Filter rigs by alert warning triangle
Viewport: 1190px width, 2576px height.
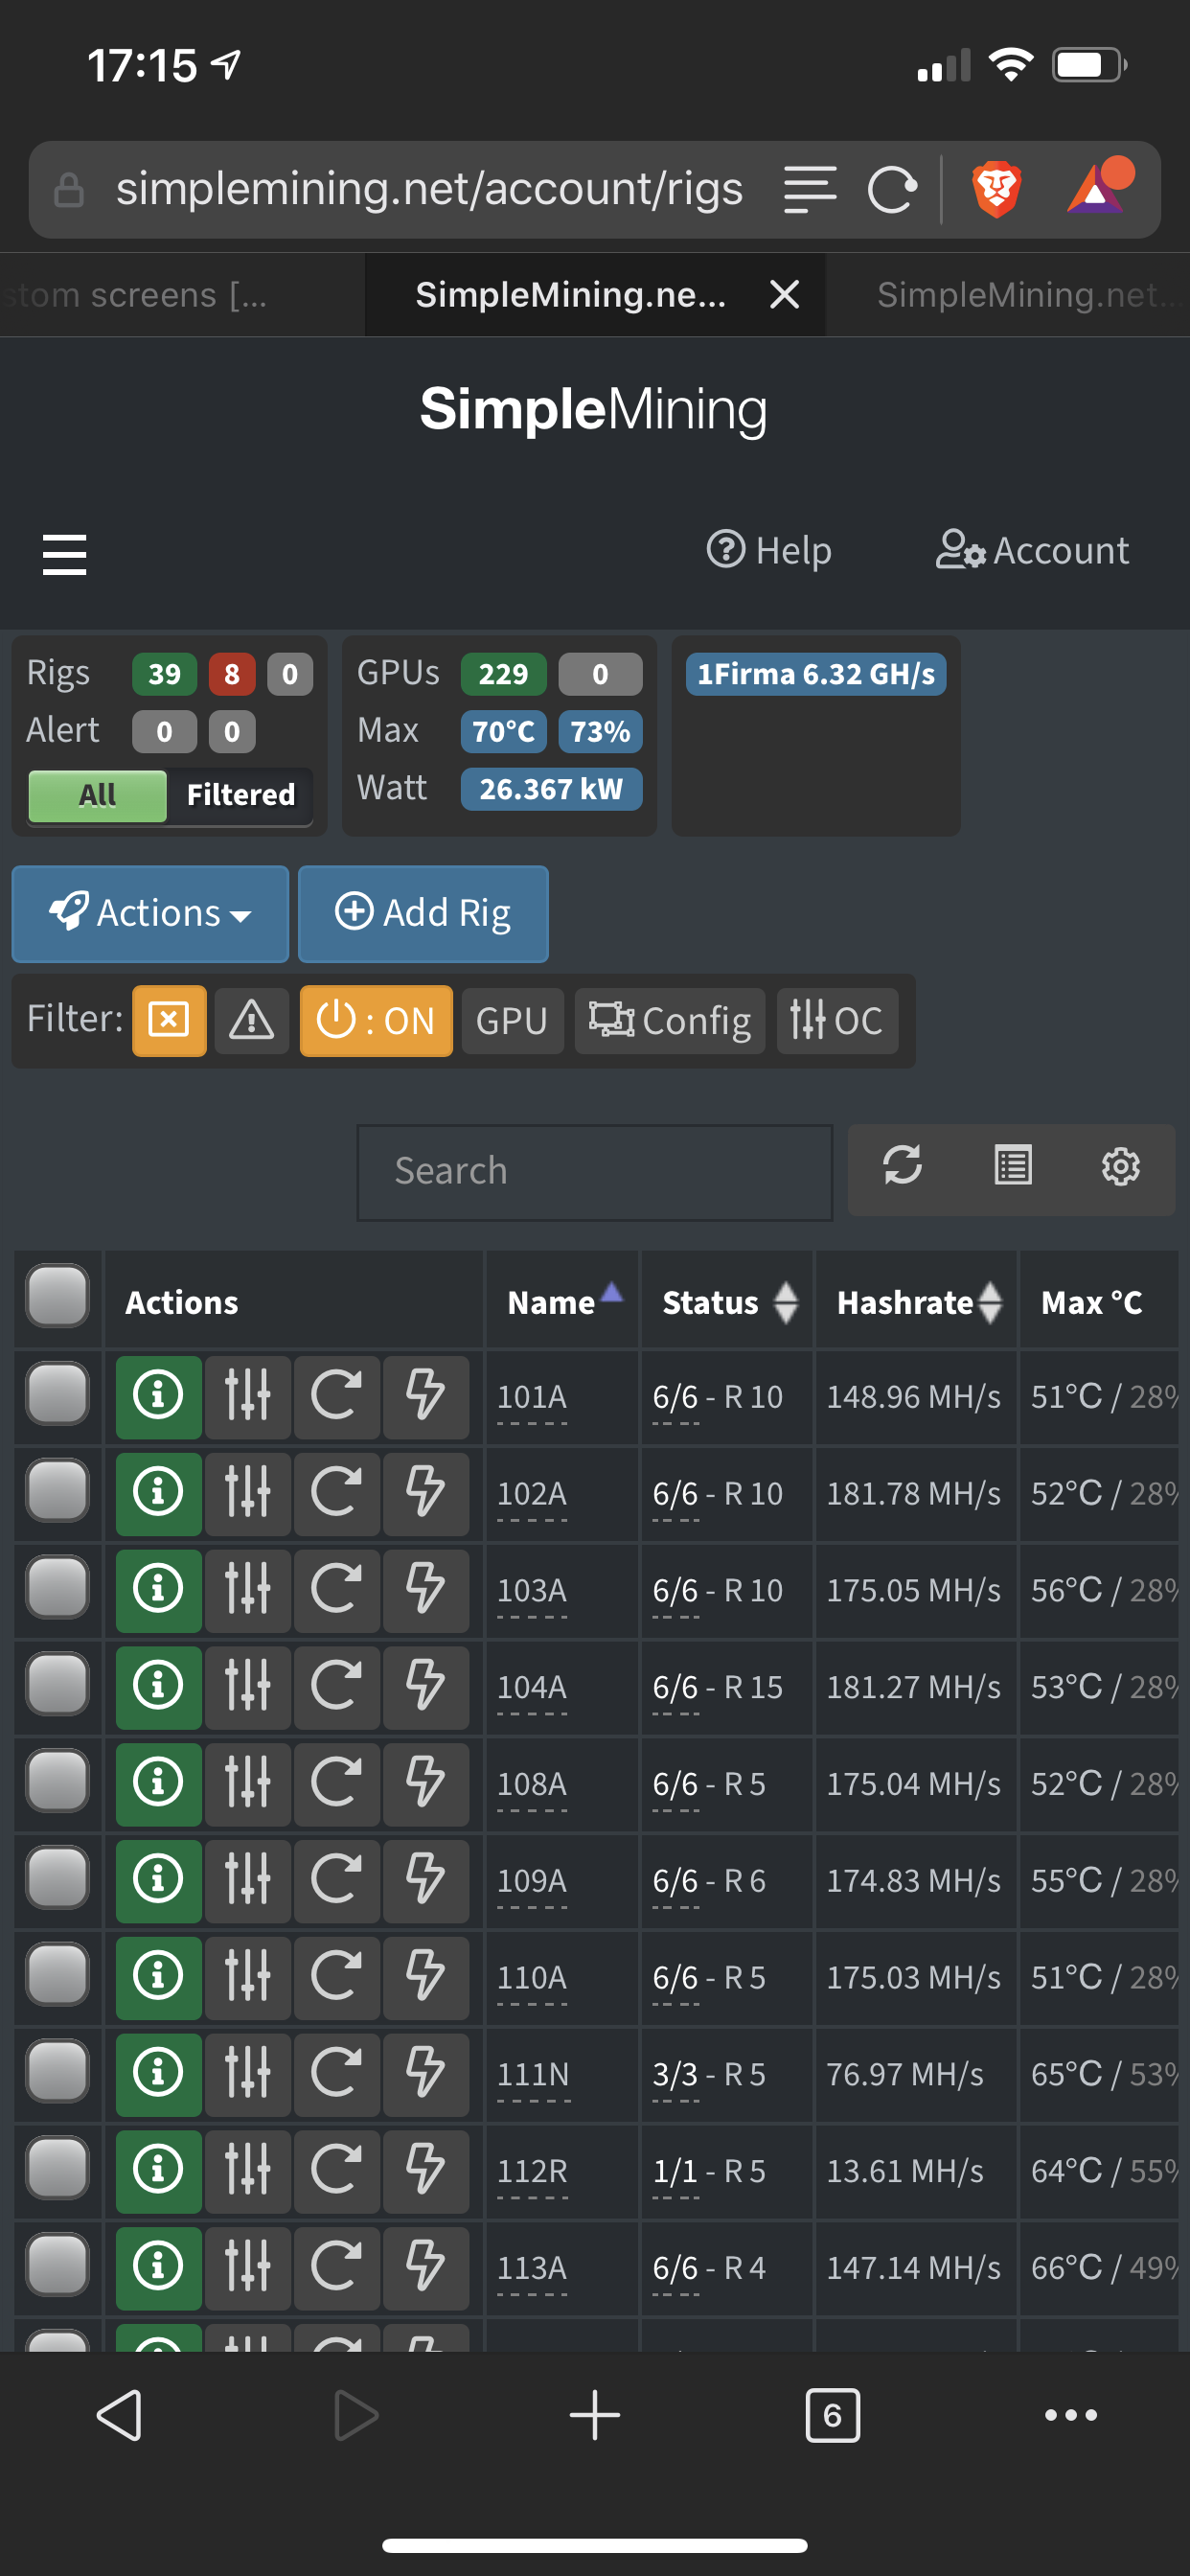(x=251, y=1020)
